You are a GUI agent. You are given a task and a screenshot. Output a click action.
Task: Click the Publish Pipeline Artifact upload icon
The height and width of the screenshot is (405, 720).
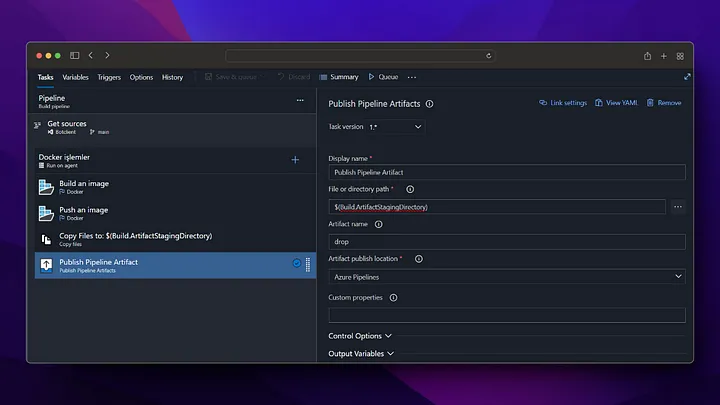(x=46, y=265)
